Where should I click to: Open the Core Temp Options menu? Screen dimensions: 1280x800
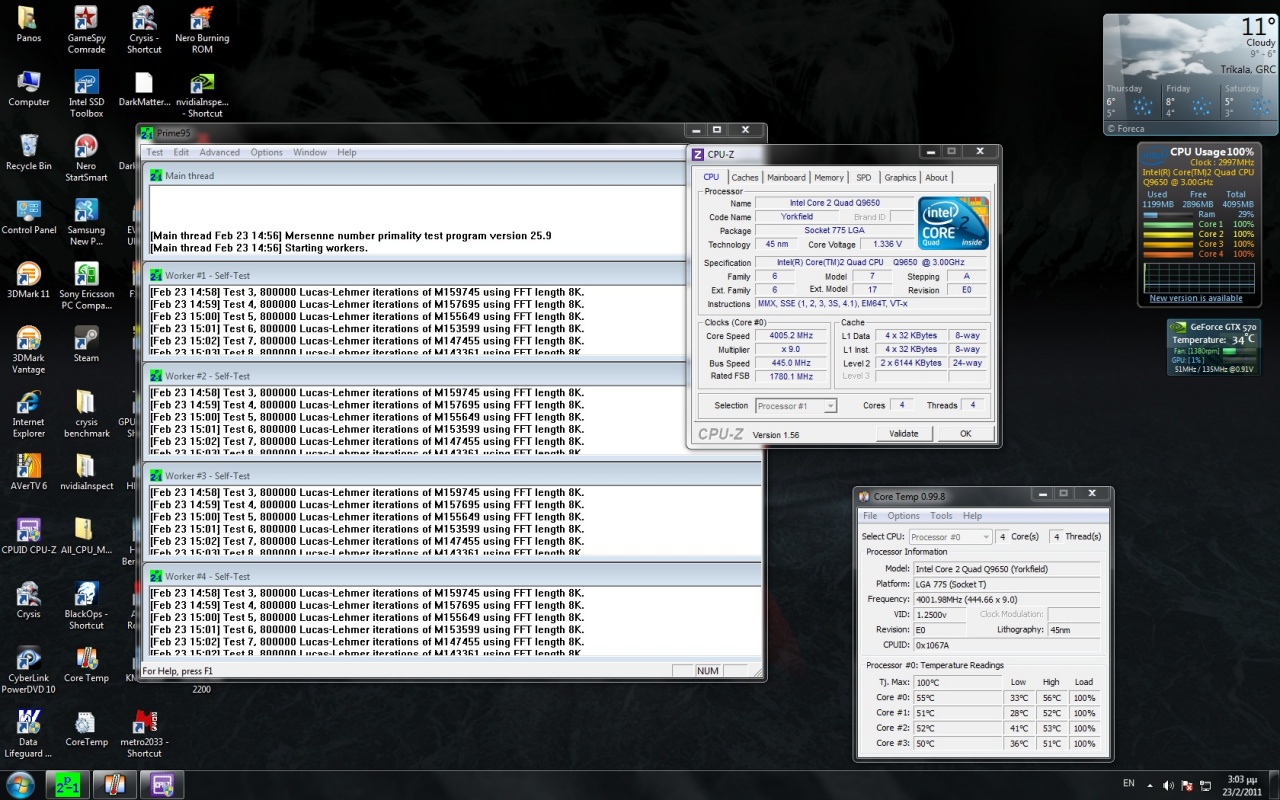(903, 516)
